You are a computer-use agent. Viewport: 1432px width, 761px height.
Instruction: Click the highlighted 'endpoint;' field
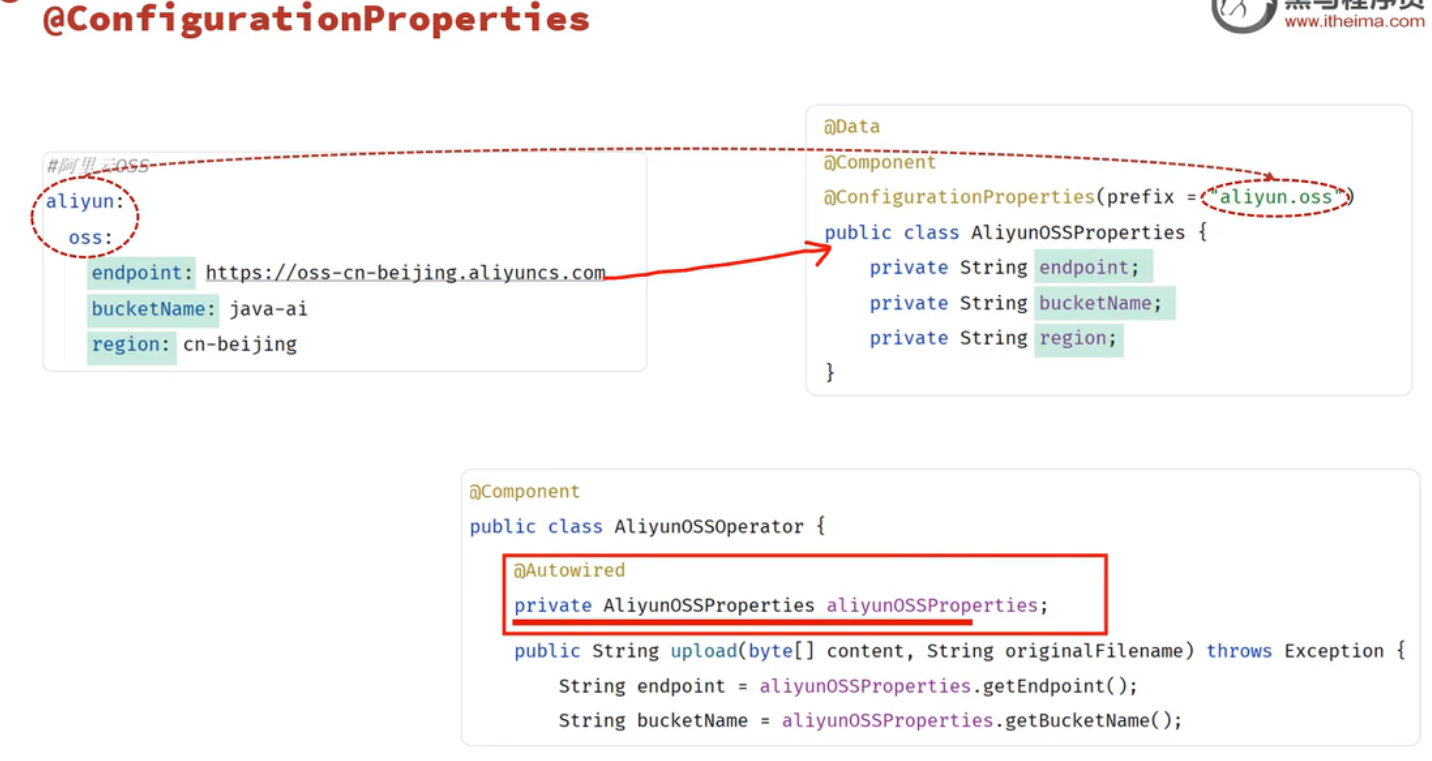pyautogui.click(x=1094, y=268)
